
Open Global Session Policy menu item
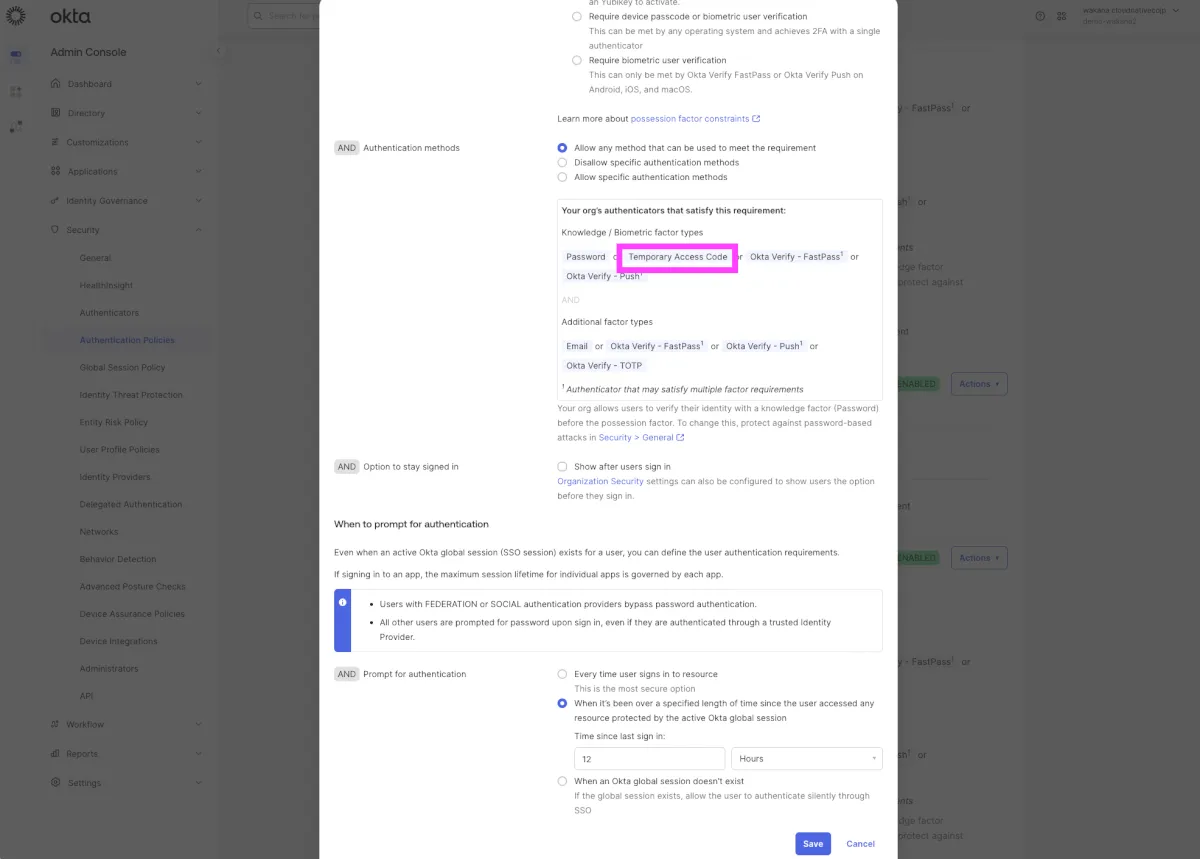point(122,367)
